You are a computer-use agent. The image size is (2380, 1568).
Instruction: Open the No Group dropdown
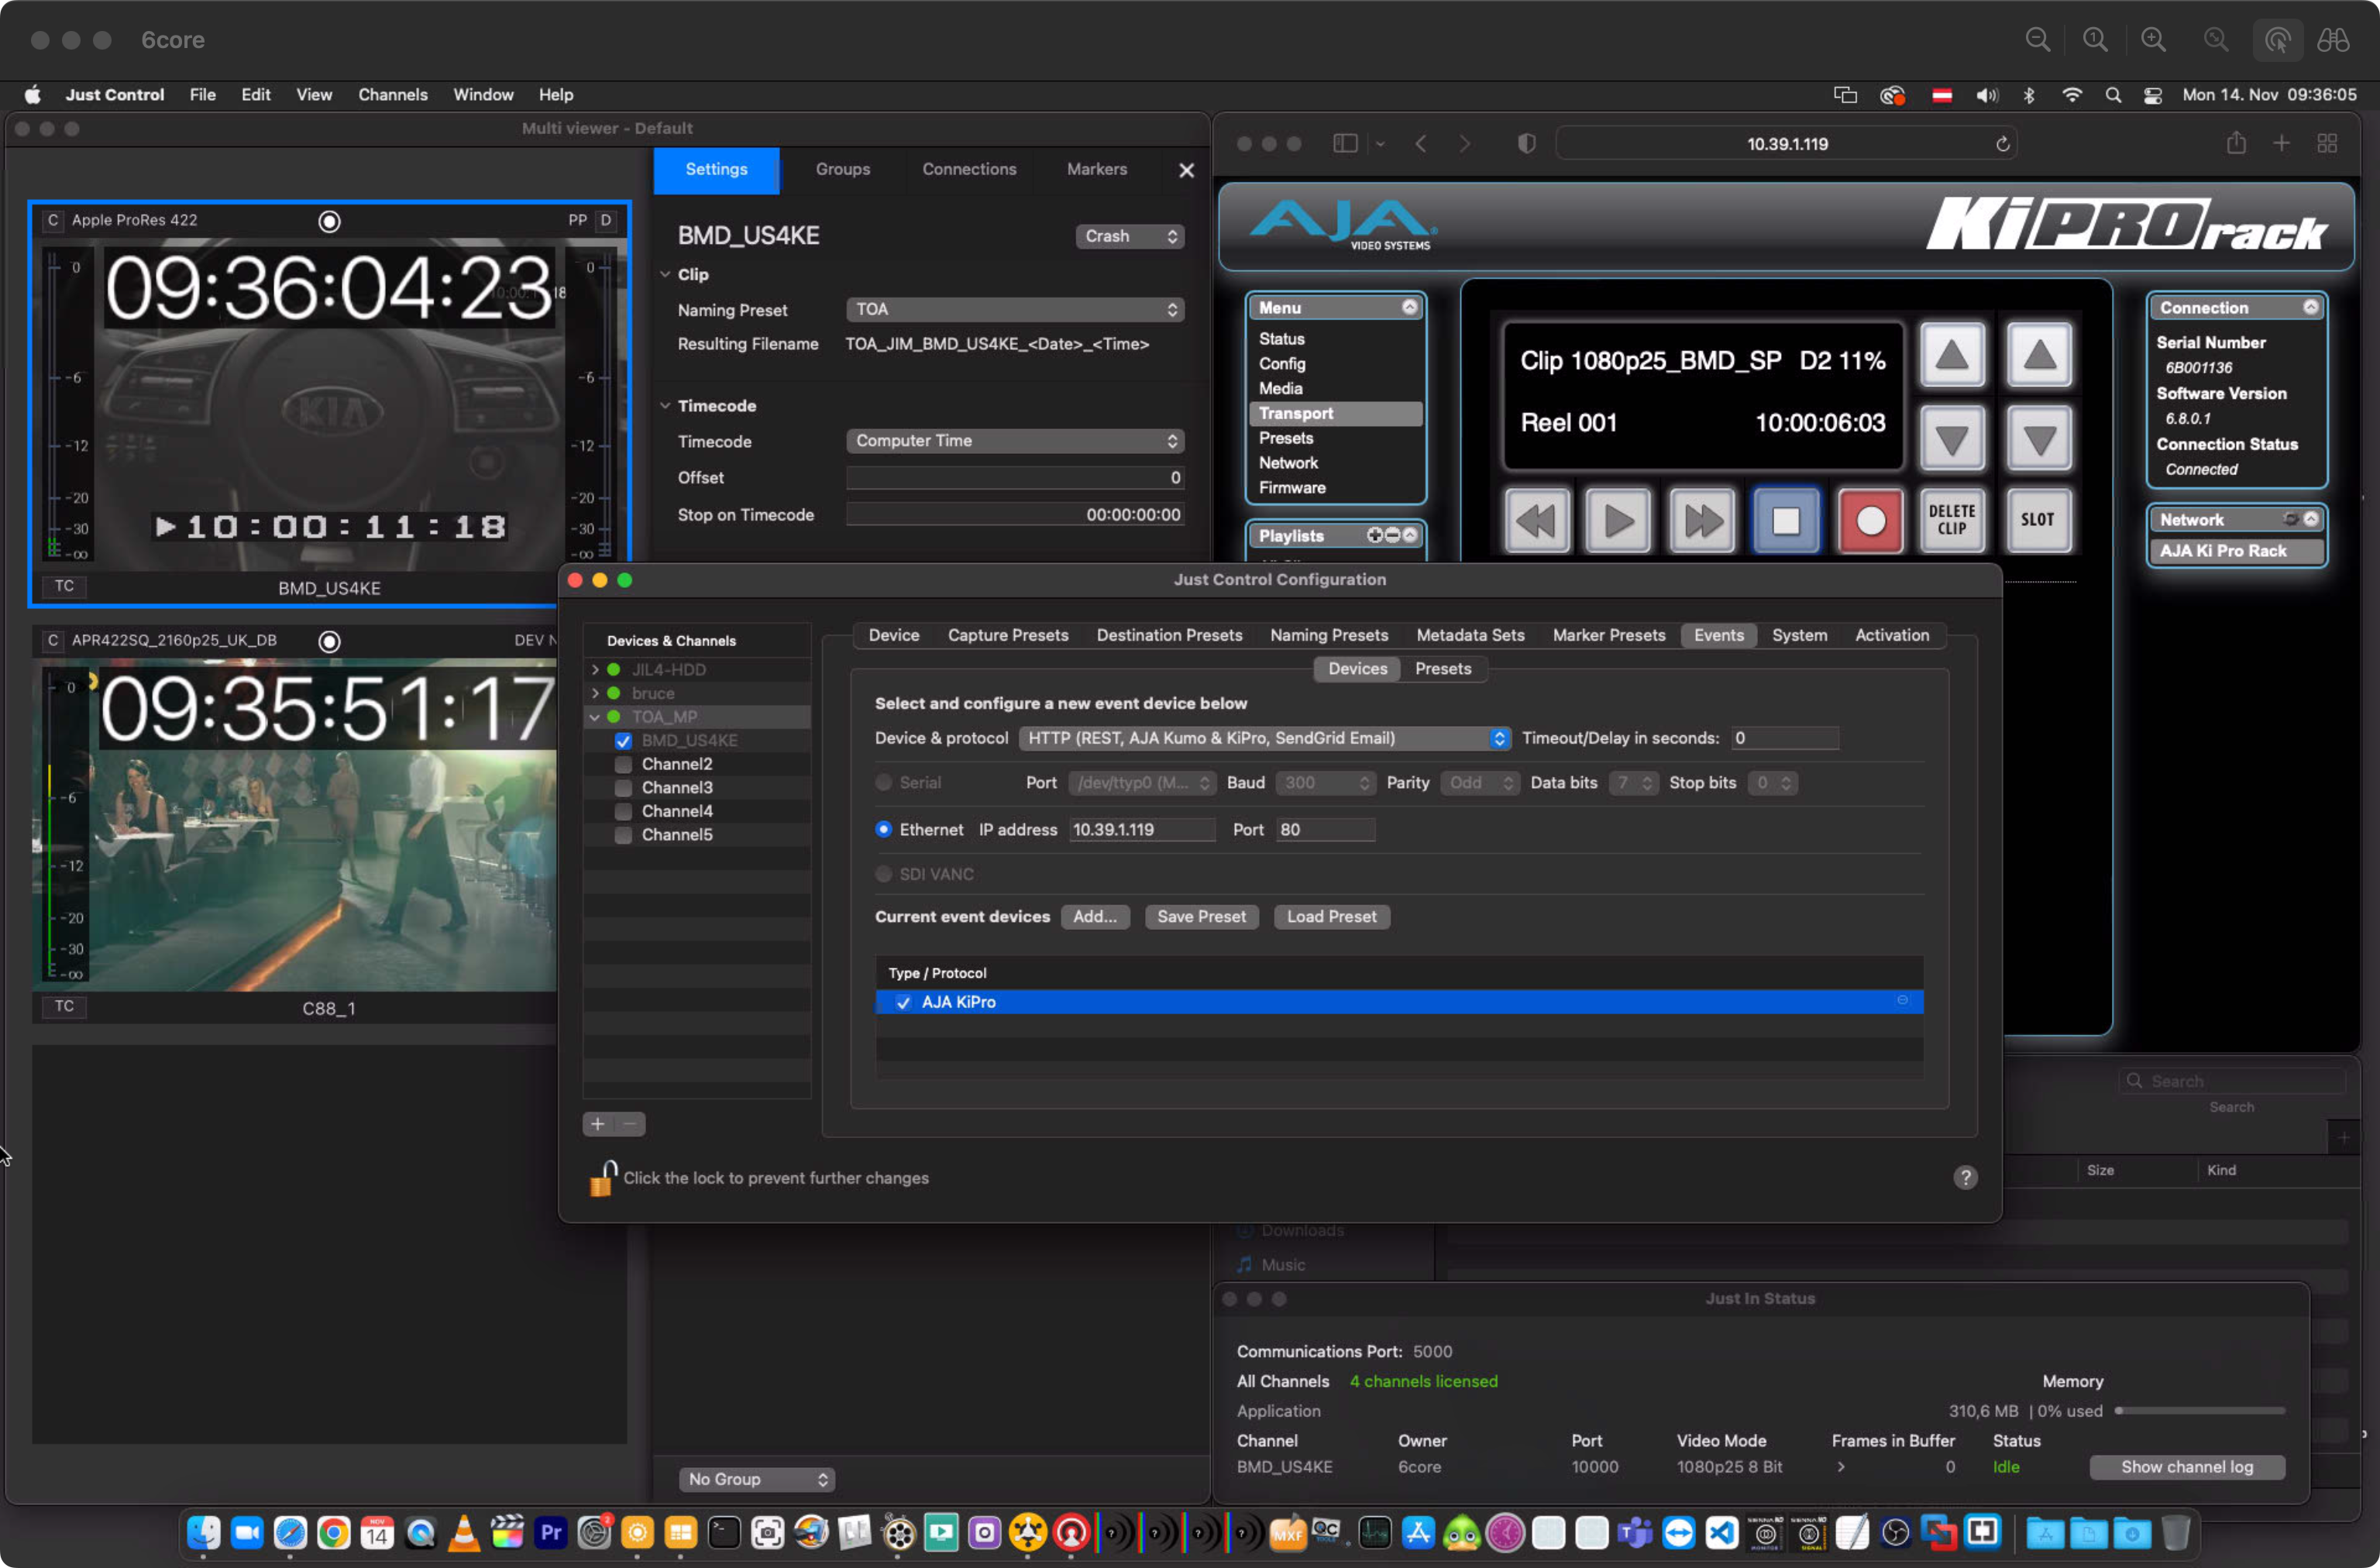click(757, 1479)
